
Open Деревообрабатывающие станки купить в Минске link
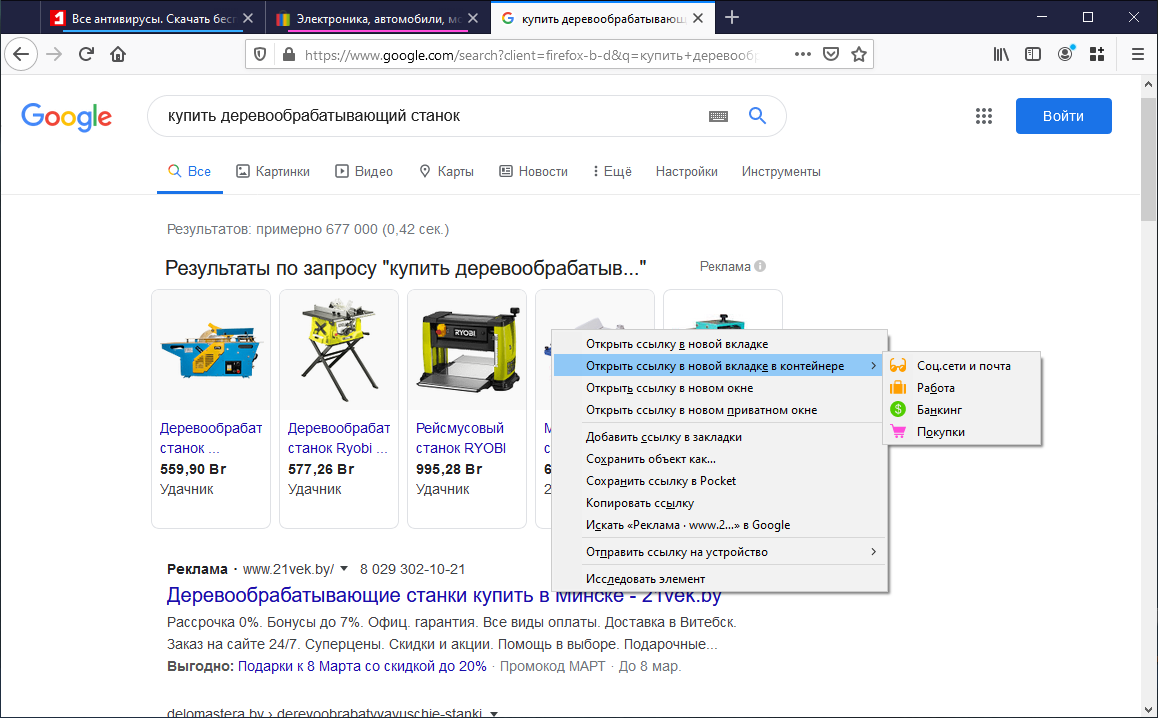click(443, 595)
